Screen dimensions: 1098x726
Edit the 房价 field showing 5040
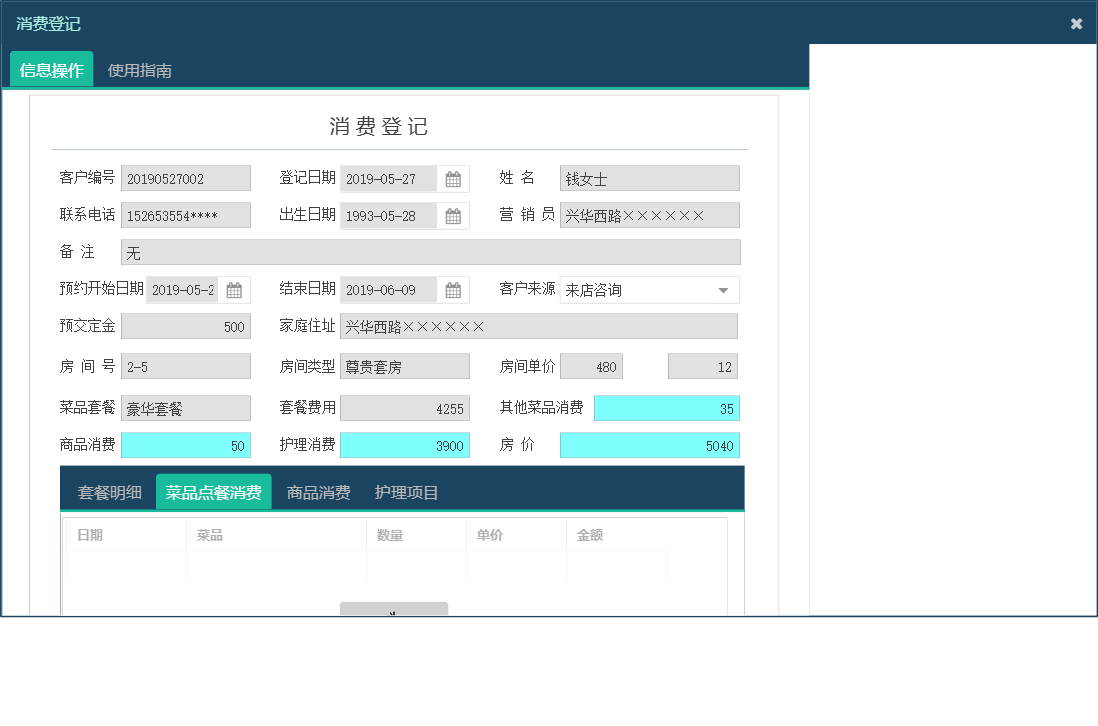649,444
